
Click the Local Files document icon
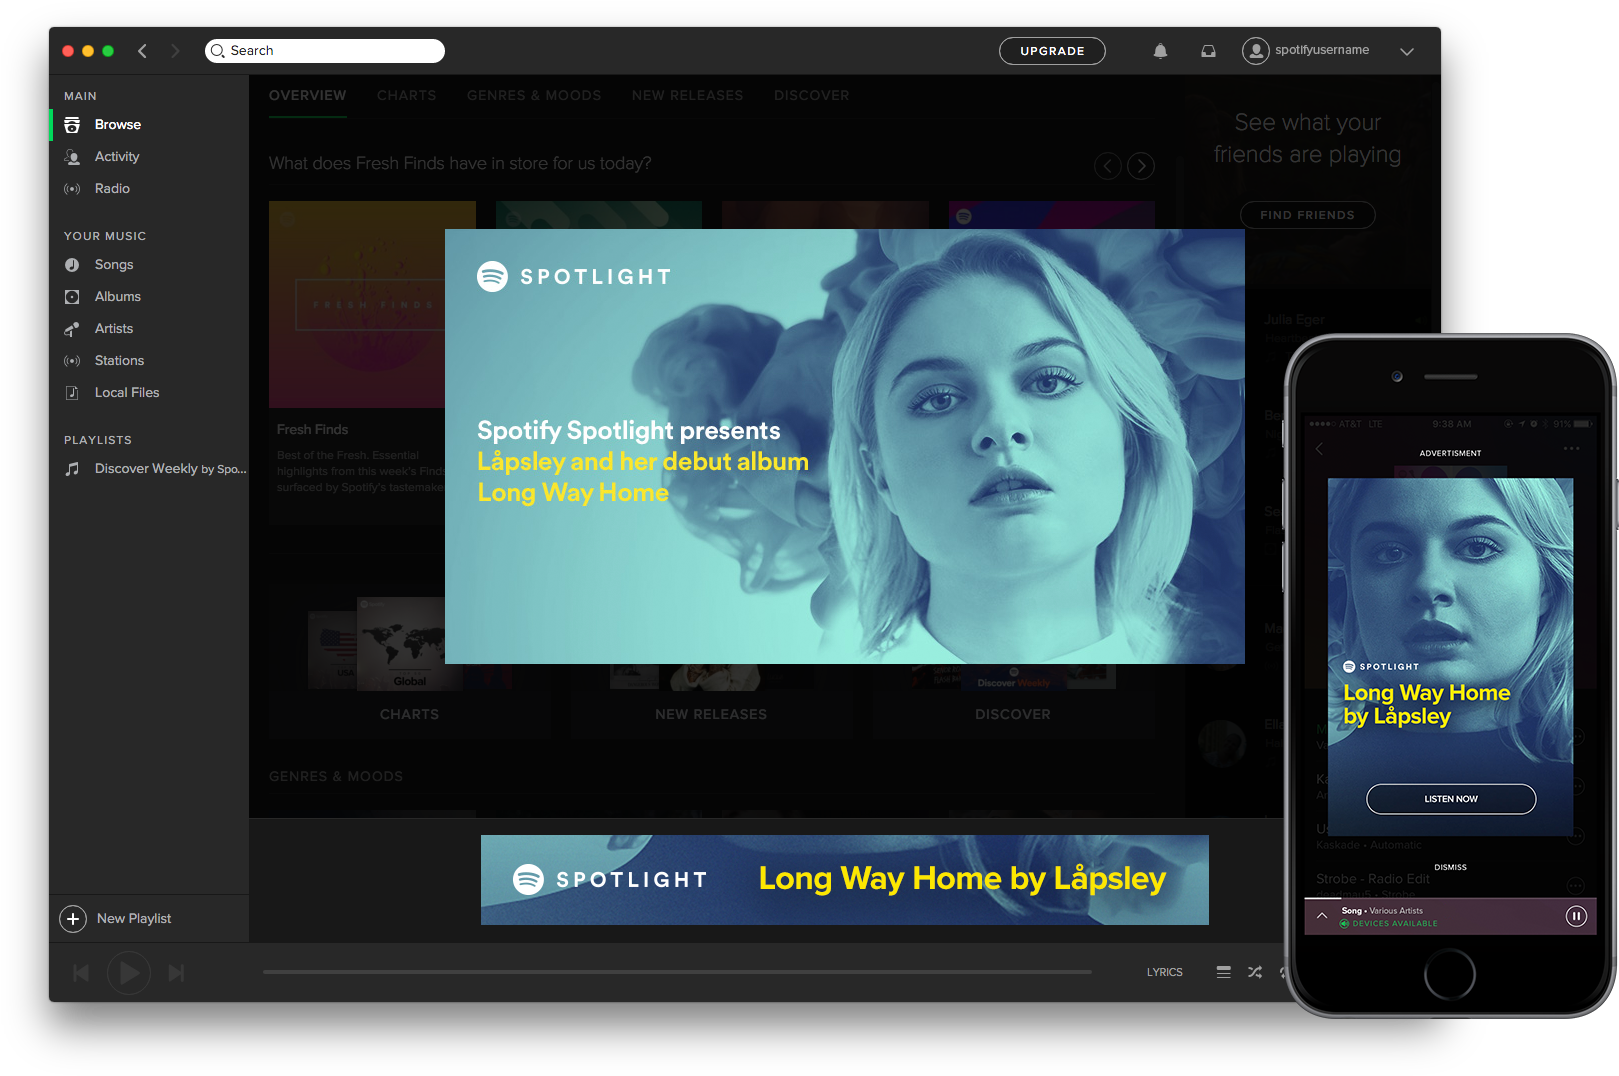[72, 393]
